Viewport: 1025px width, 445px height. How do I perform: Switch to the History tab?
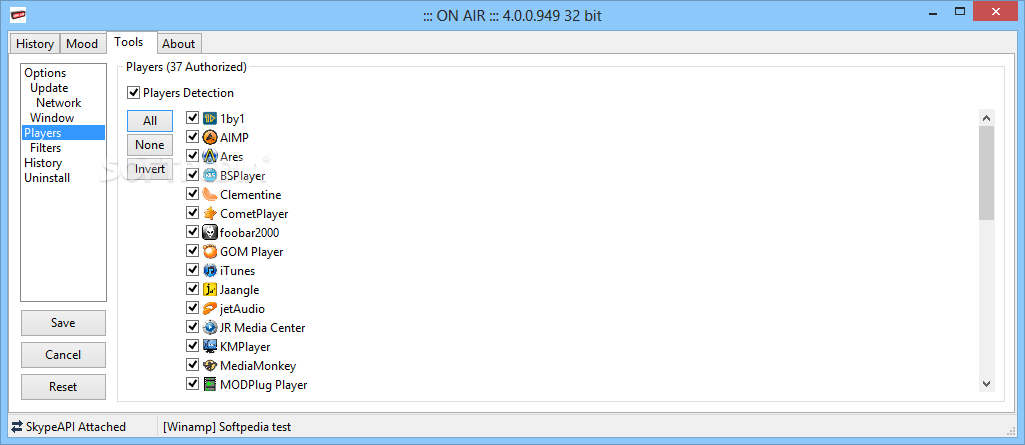(35, 44)
